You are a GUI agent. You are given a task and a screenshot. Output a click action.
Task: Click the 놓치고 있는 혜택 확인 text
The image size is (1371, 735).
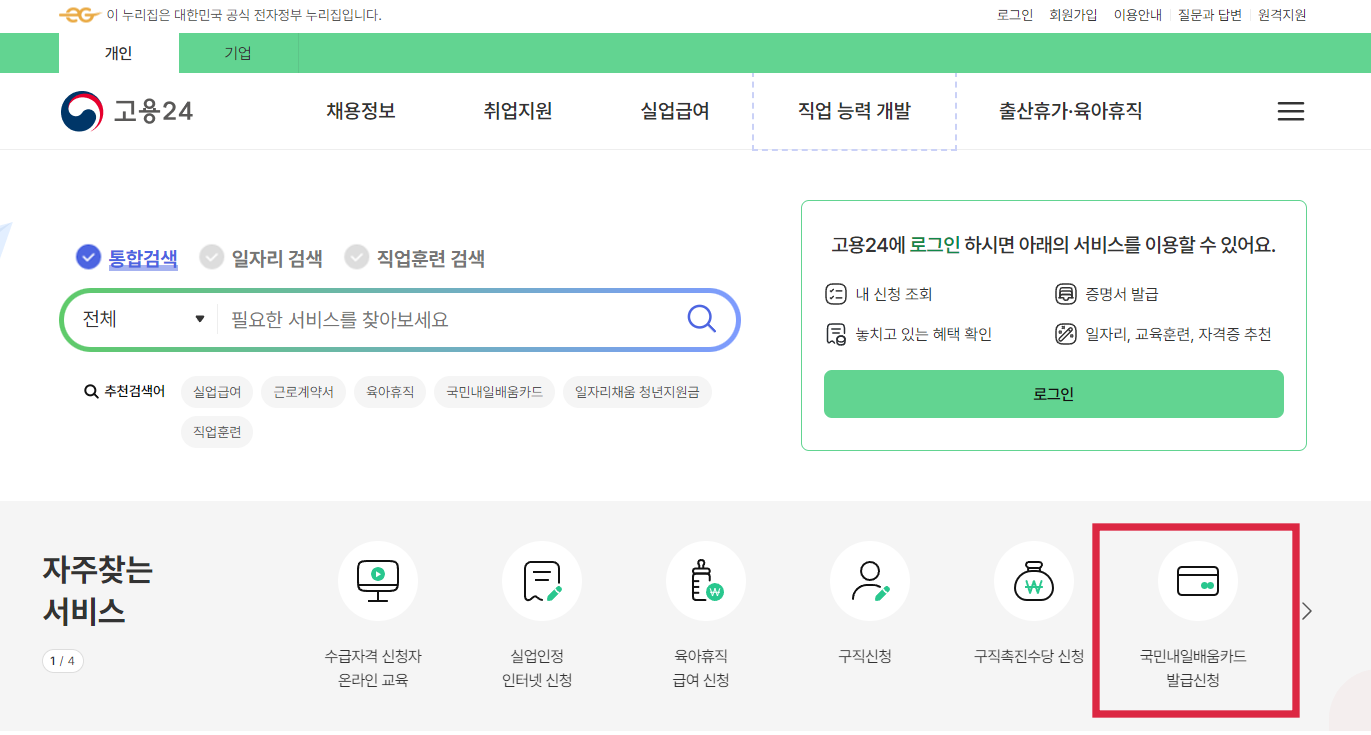924,334
